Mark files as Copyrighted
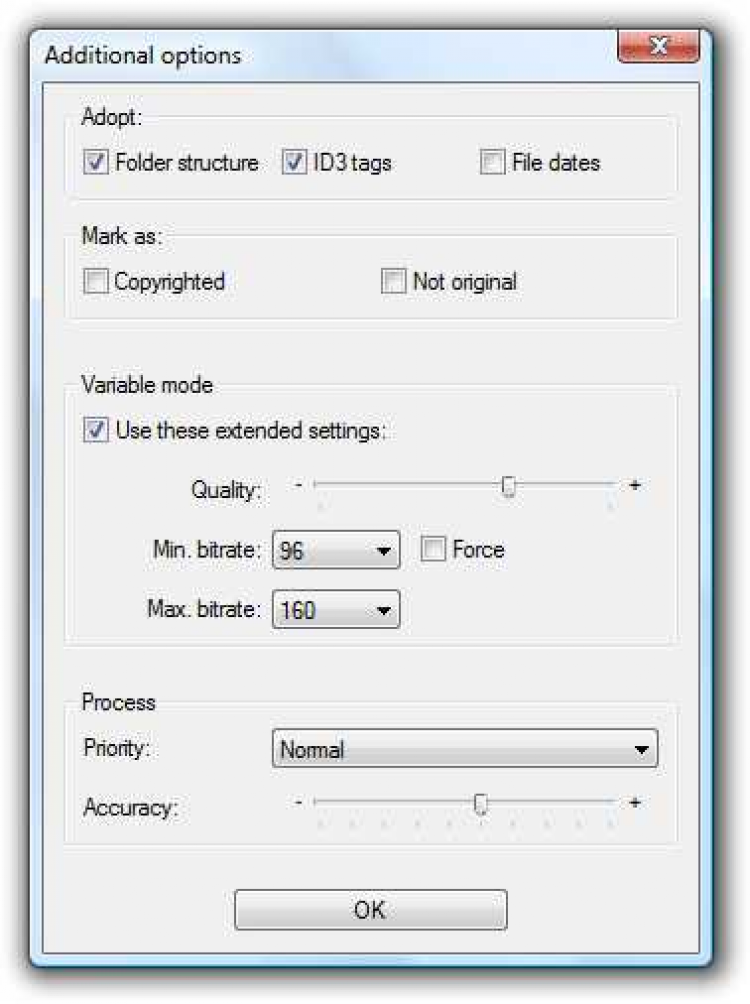The height and width of the screenshot is (1004, 750). coord(96,282)
